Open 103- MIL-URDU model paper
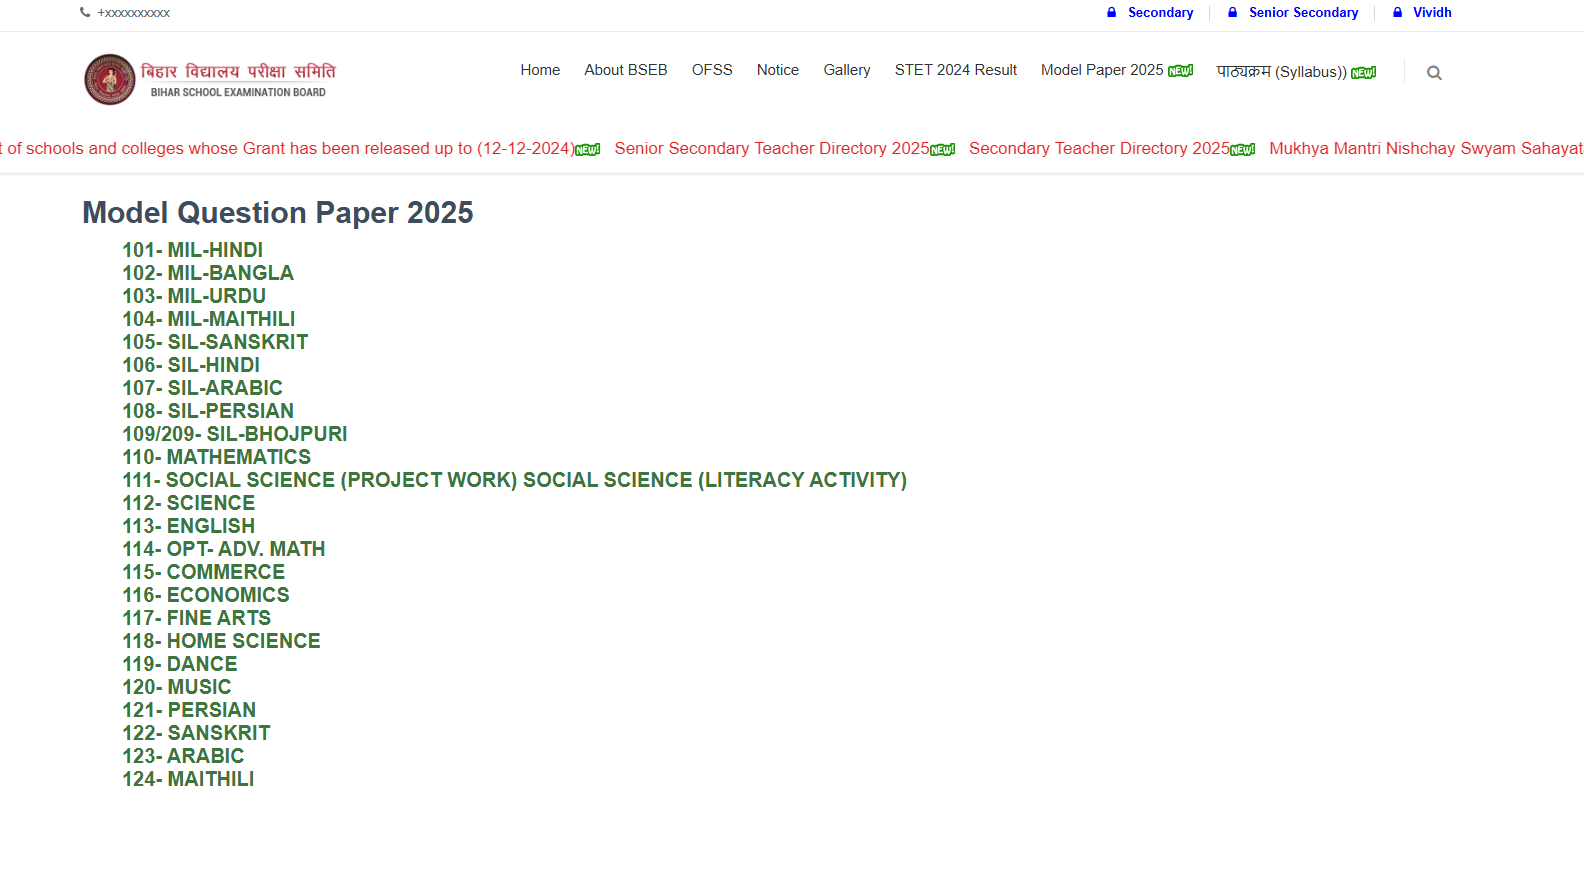Viewport: 1584px width, 881px height. 194,296
